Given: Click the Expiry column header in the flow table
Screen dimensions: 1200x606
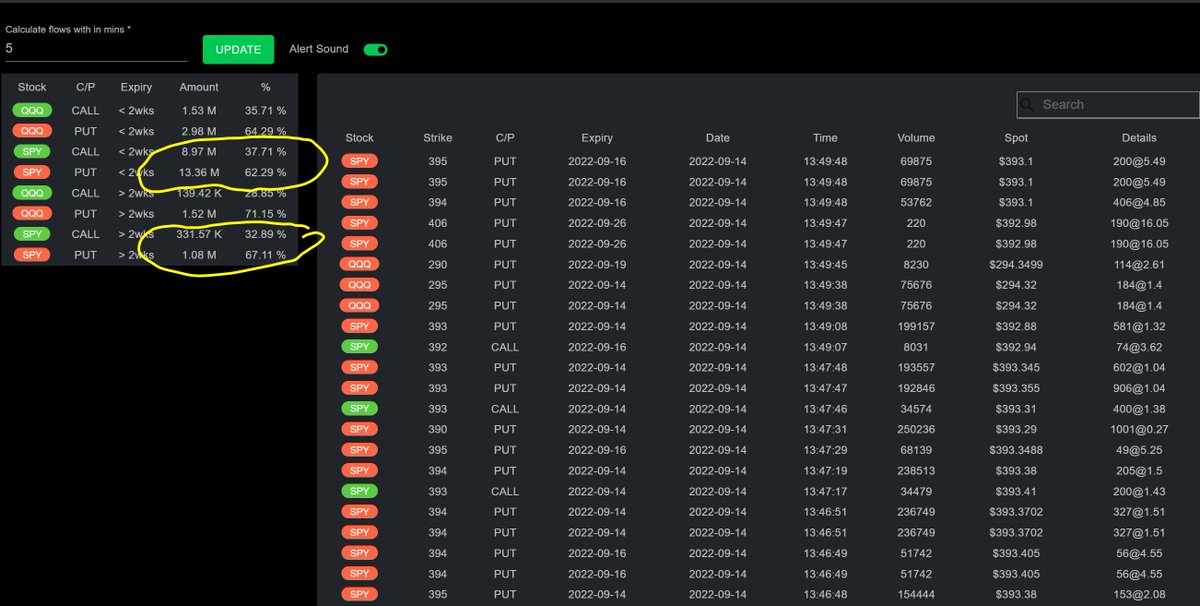Looking at the screenshot, I should [x=597, y=138].
